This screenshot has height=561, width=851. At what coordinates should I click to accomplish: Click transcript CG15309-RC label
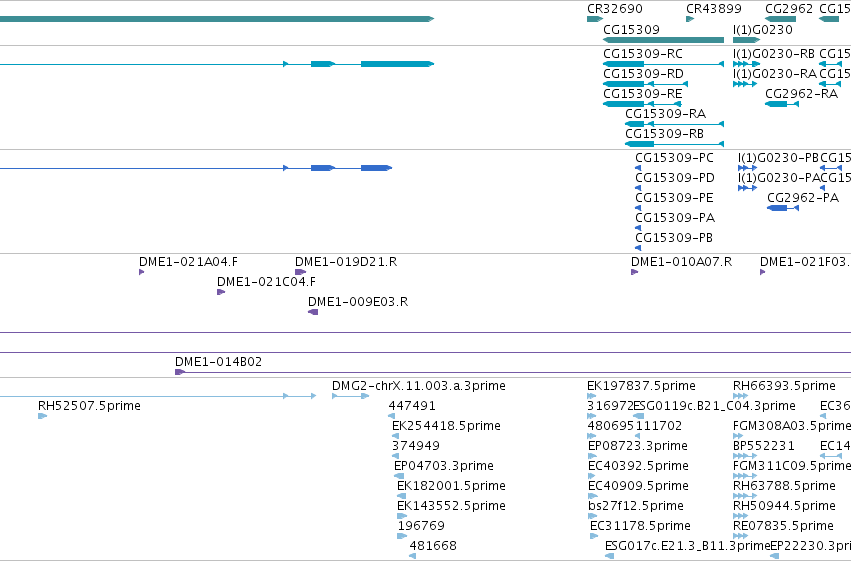[x=643, y=54]
